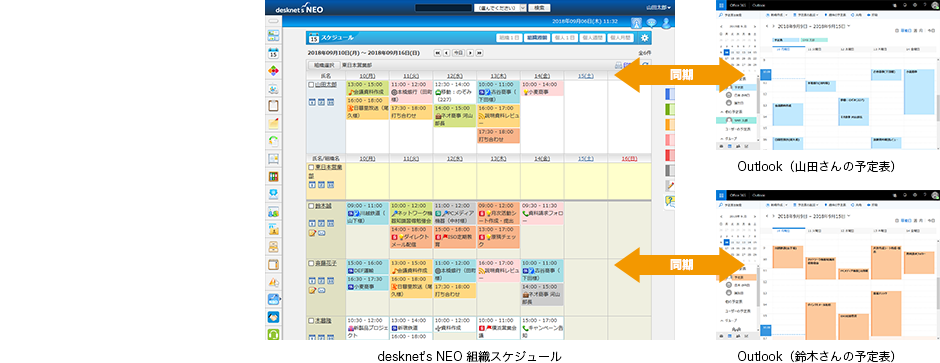Expand date range dropdown in 山田 Outlook

click(x=848, y=27)
